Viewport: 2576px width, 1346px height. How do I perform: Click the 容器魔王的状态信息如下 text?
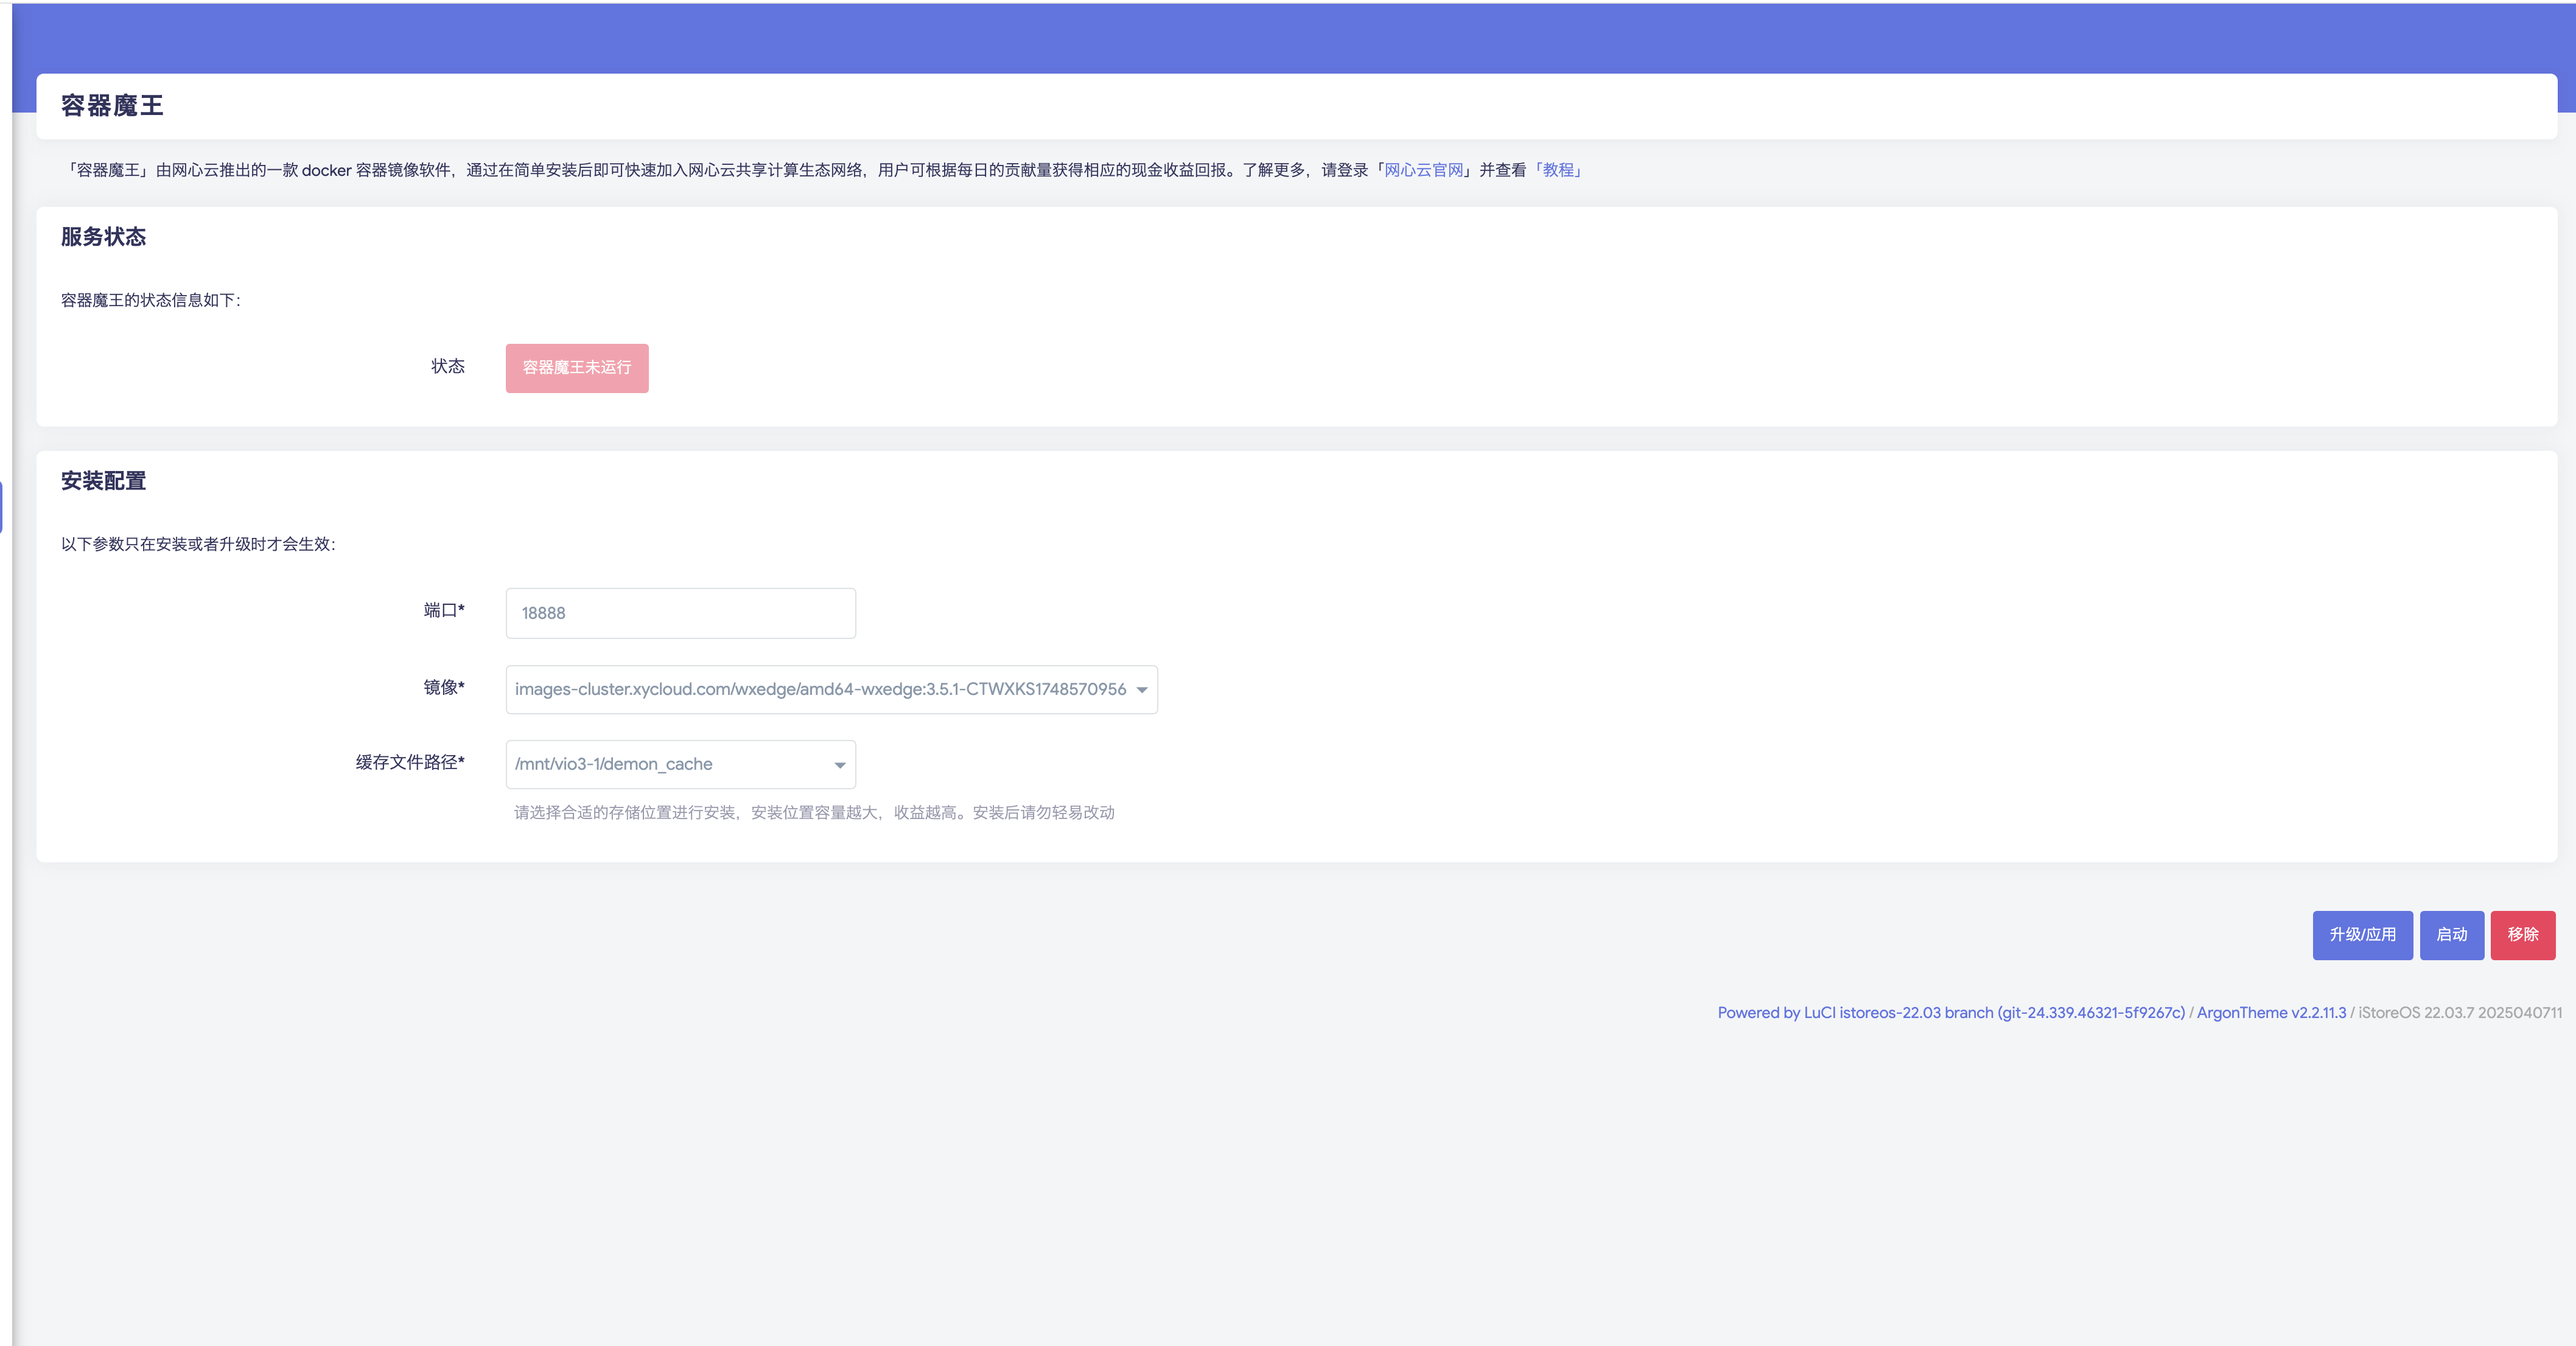click(151, 300)
